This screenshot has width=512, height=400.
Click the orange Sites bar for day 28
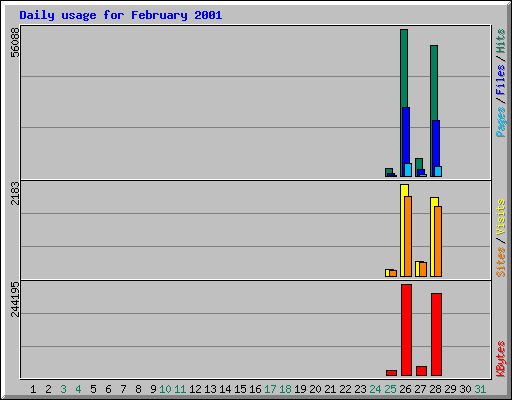tap(438, 241)
